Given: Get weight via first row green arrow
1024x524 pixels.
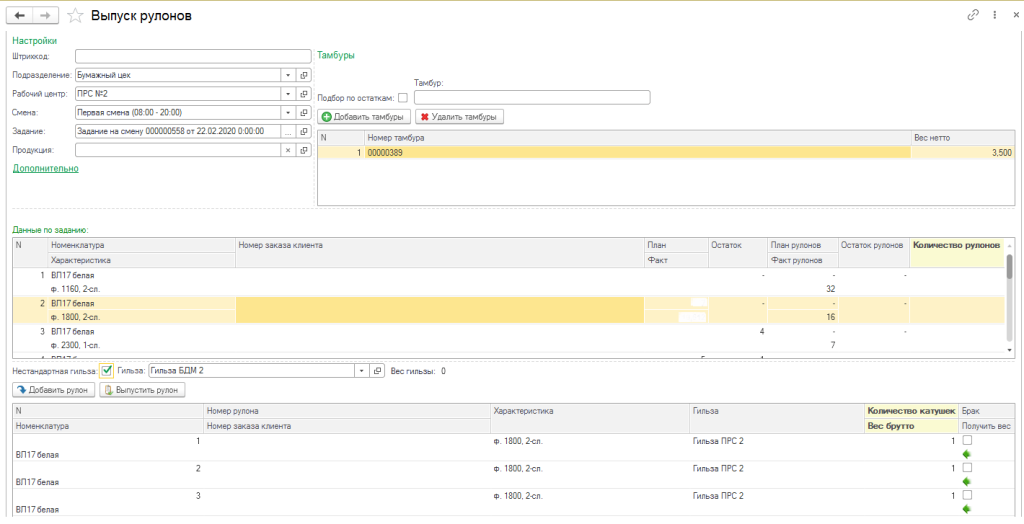Looking at the screenshot, I should 967,454.
